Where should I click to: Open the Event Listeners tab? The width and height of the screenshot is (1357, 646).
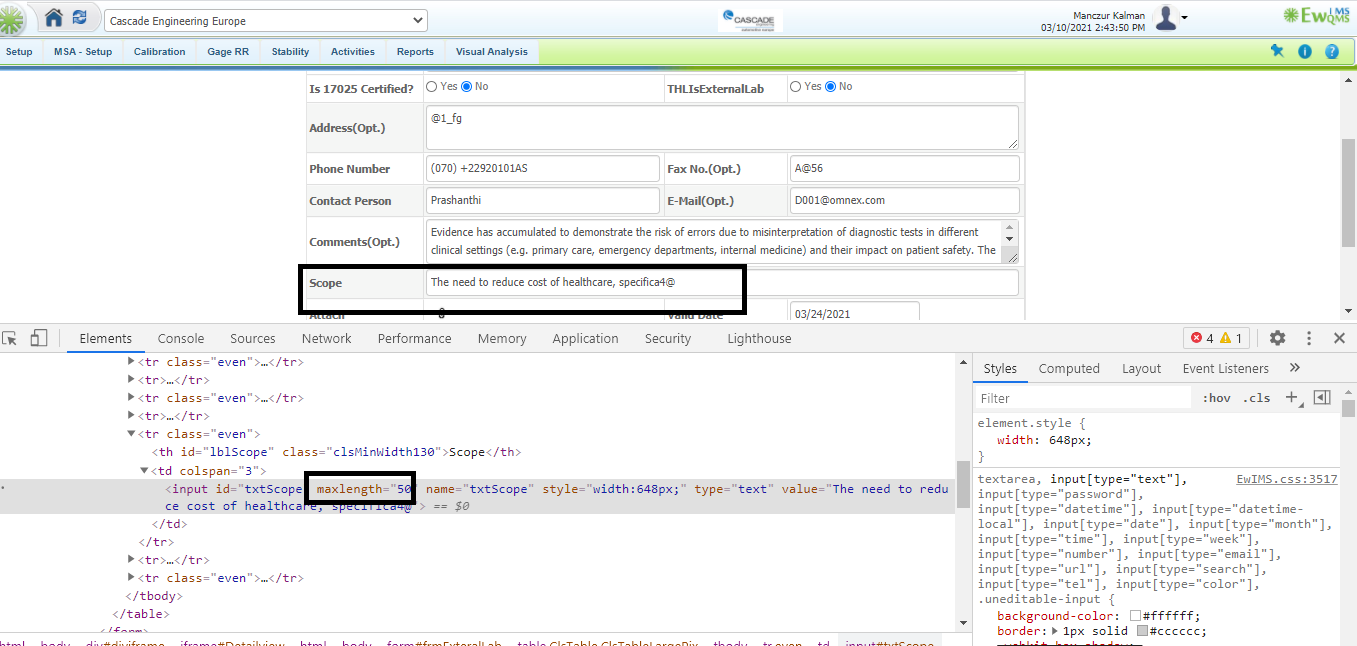click(1225, 369)
